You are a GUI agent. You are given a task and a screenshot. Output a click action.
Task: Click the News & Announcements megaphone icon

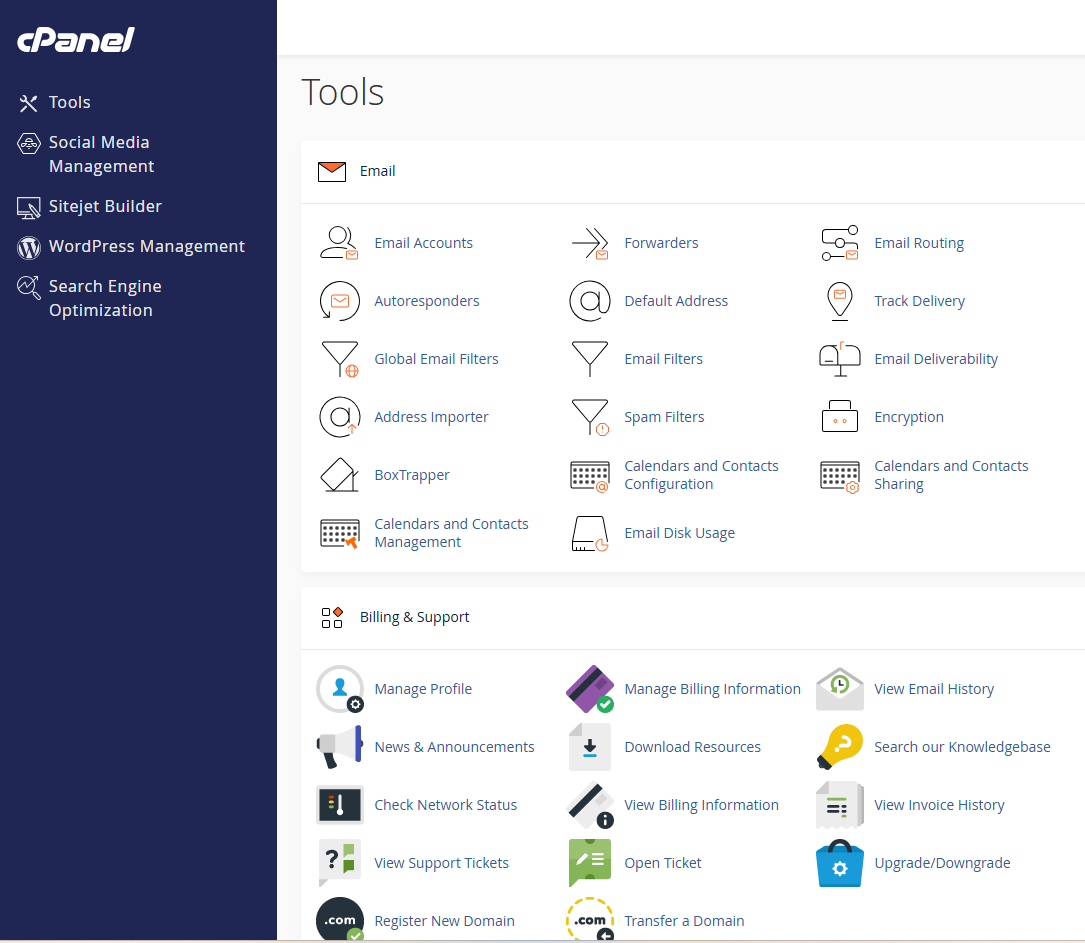click(339, 747)
